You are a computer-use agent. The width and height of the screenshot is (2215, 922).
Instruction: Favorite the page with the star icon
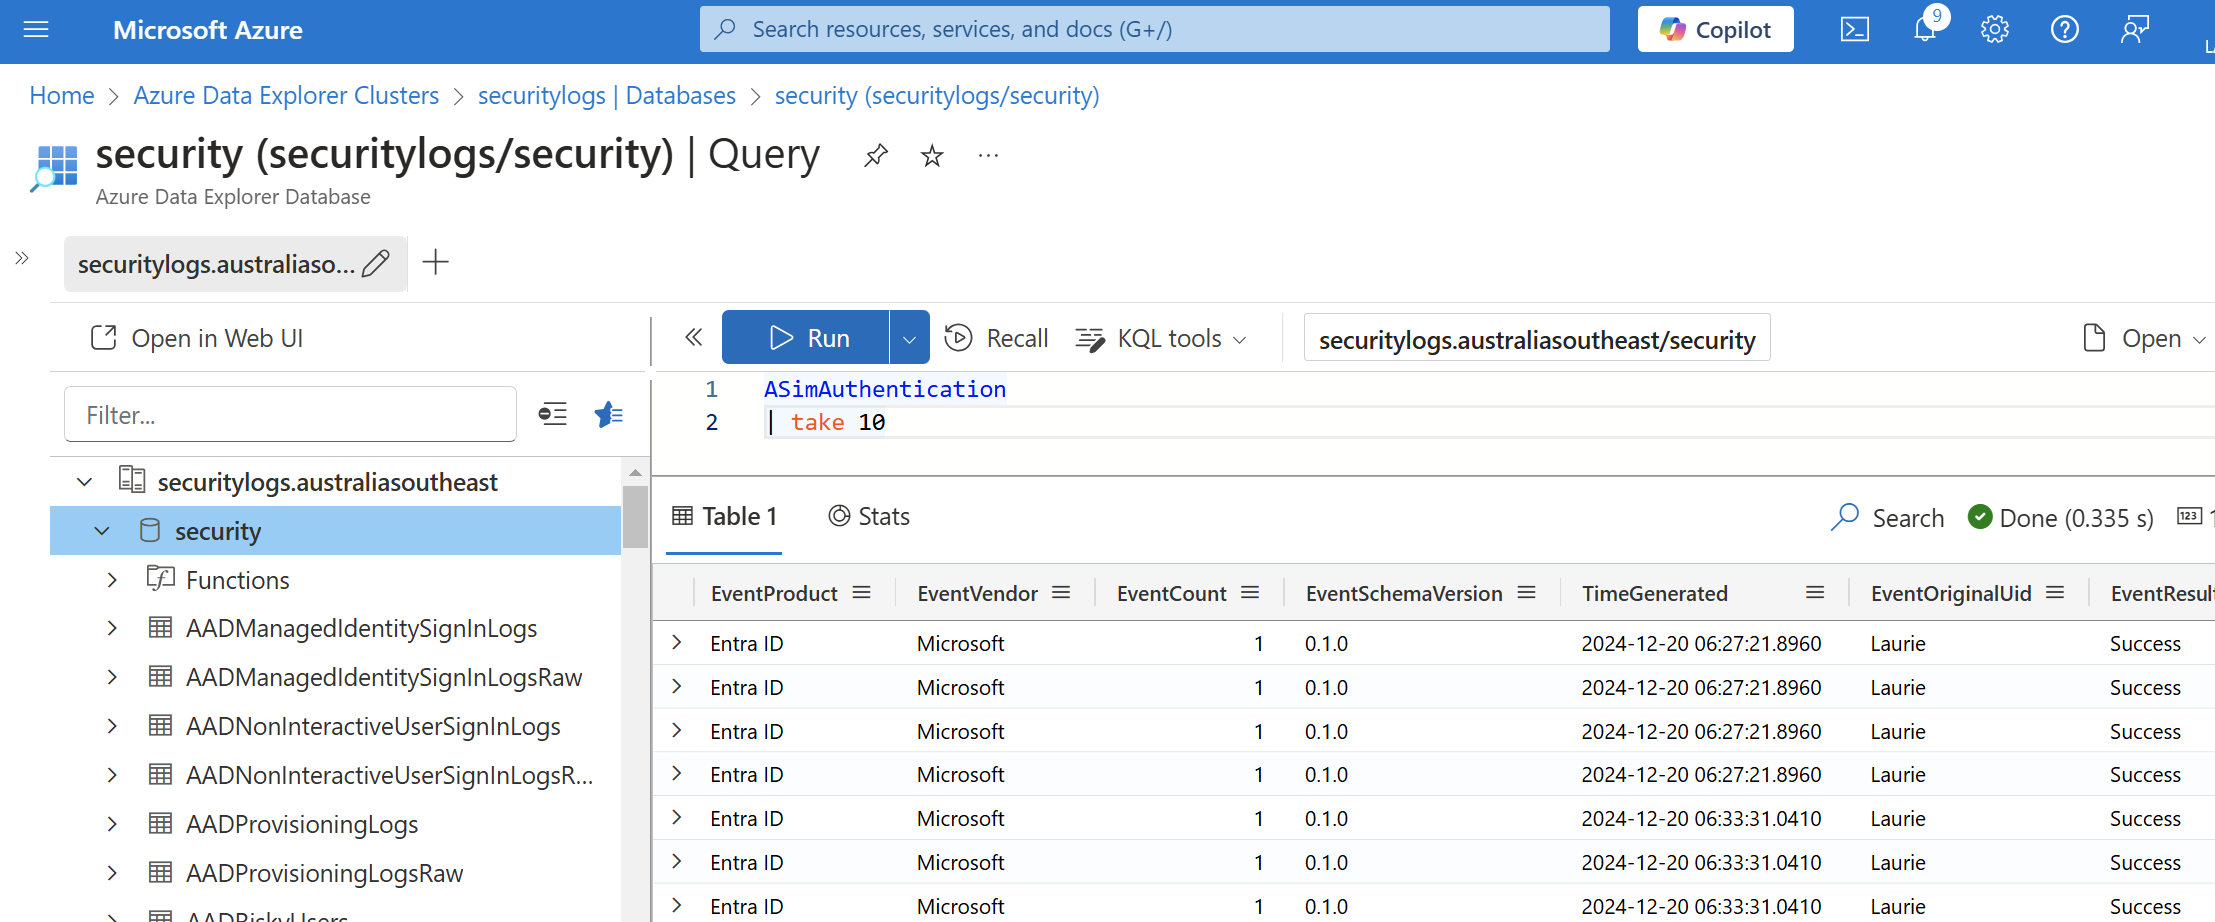click(x=932, y=155)
